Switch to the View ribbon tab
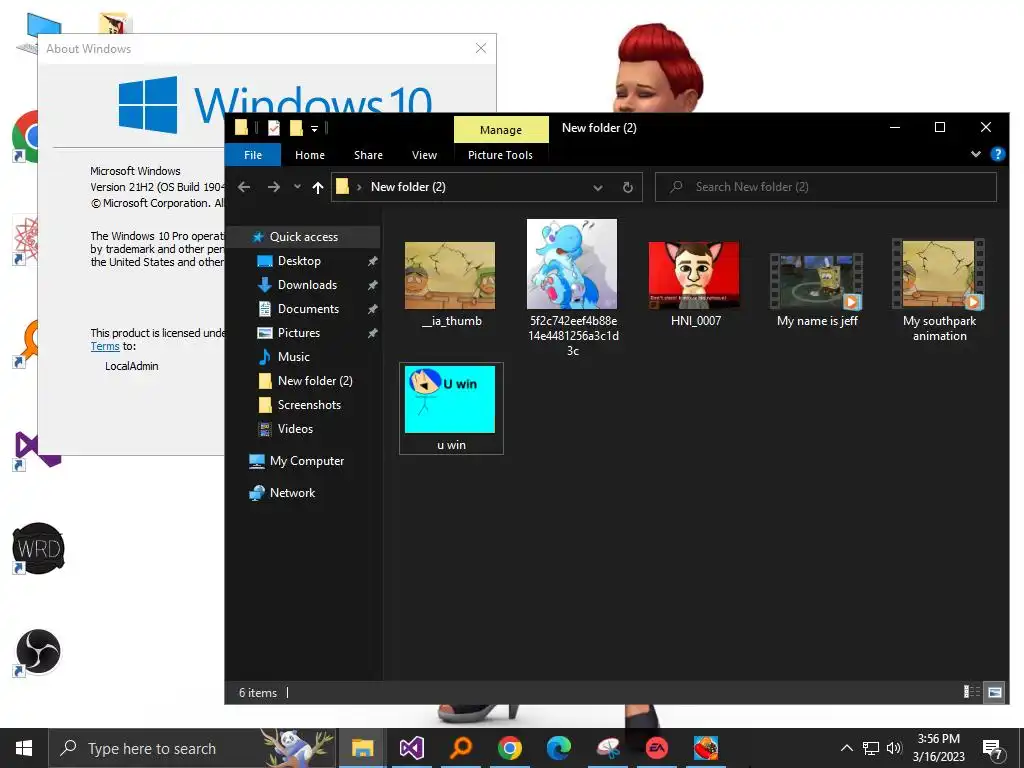This screenshot has width=1024, height=768. (424, 155)
